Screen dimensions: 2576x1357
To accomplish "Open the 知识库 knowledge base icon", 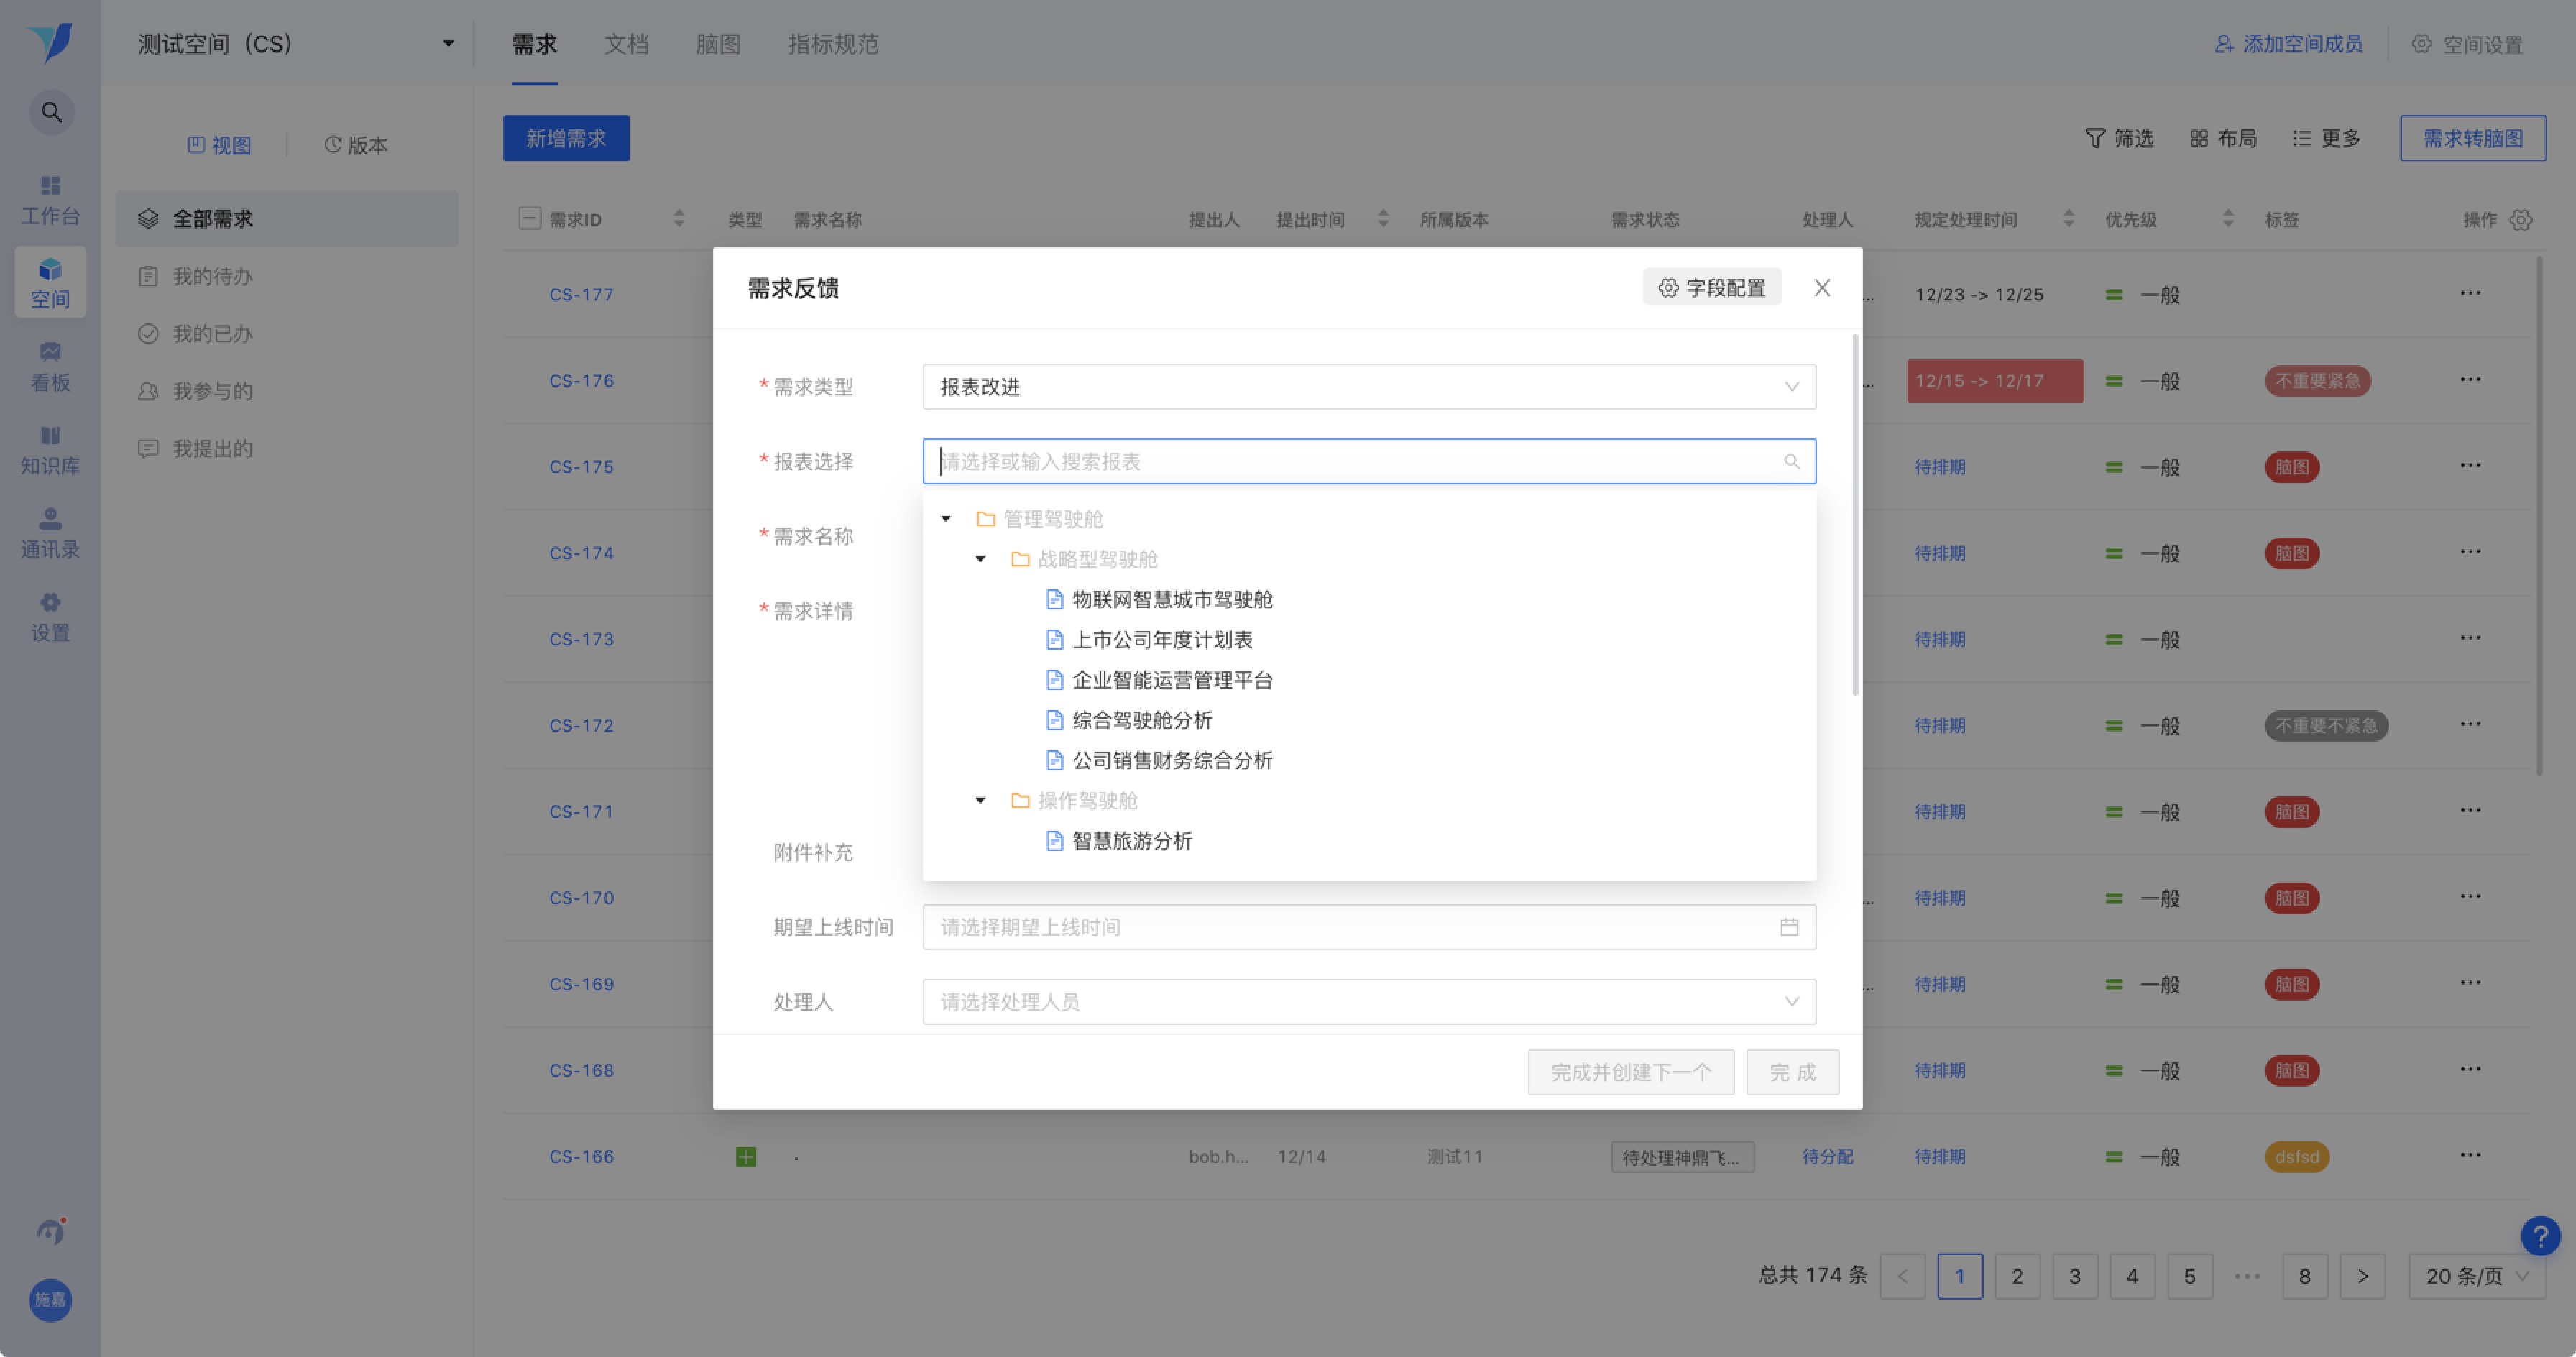I will tap(50, 449).
